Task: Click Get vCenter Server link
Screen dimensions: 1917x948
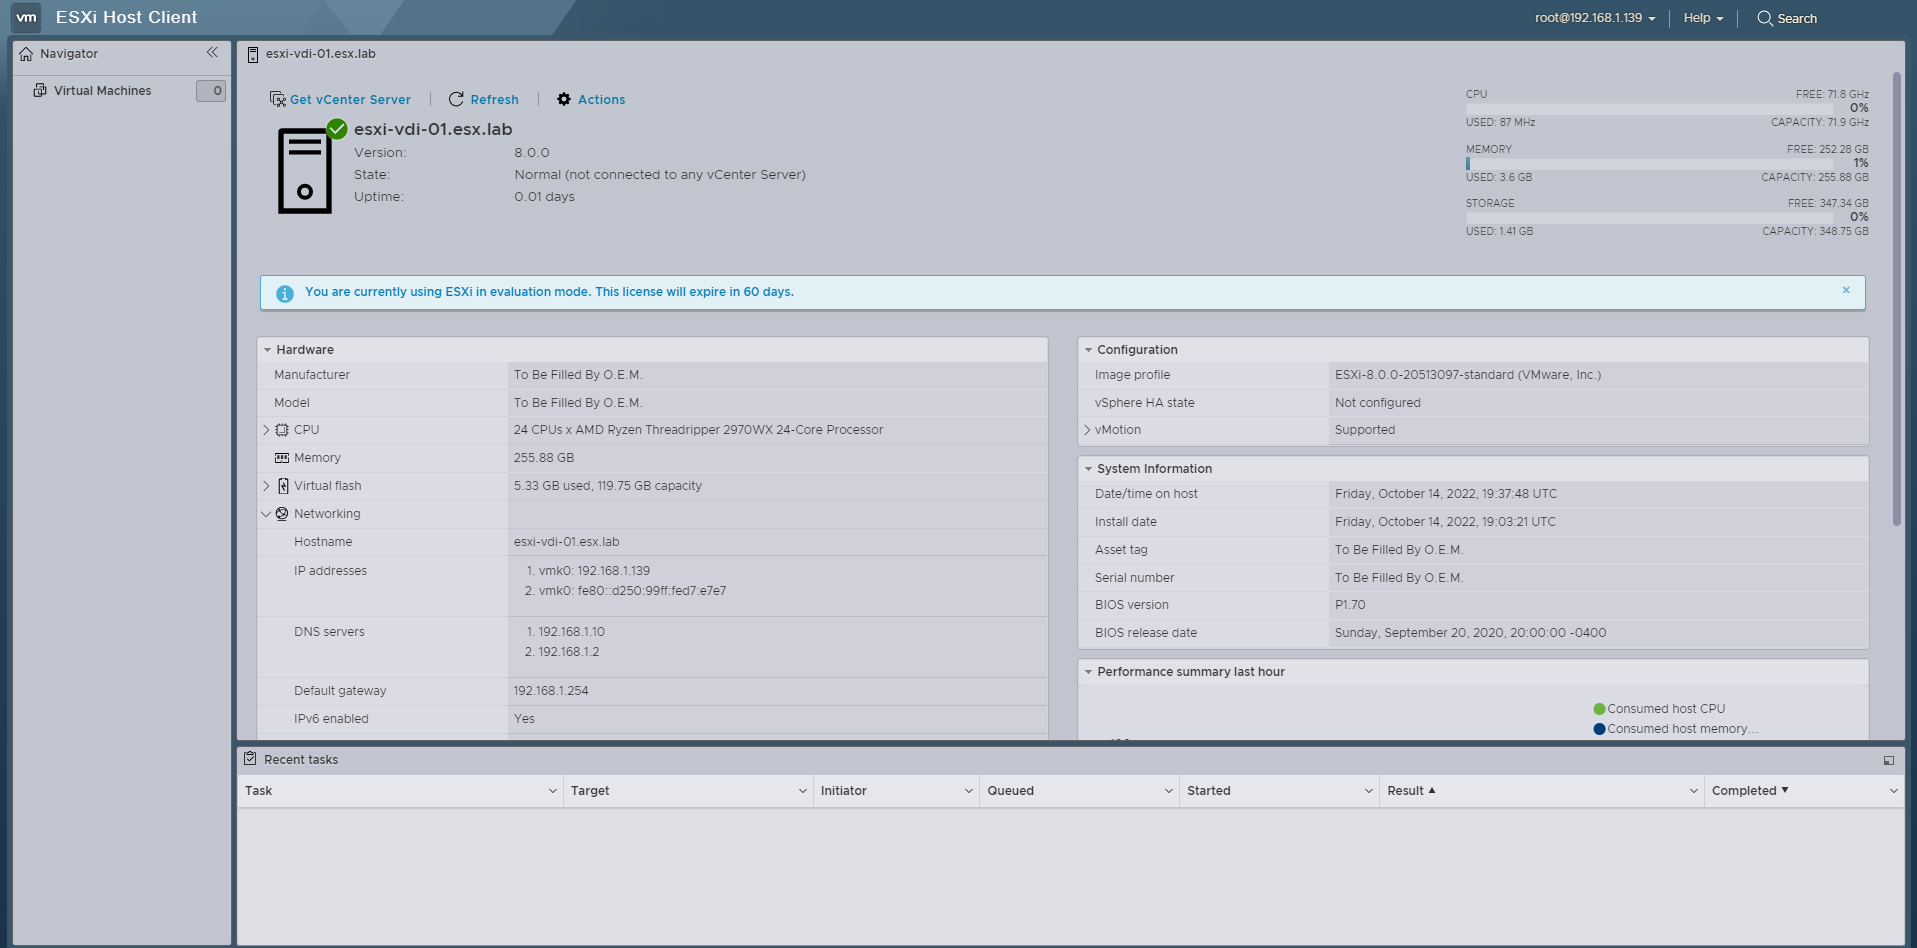Action: [x=350, y=100]
